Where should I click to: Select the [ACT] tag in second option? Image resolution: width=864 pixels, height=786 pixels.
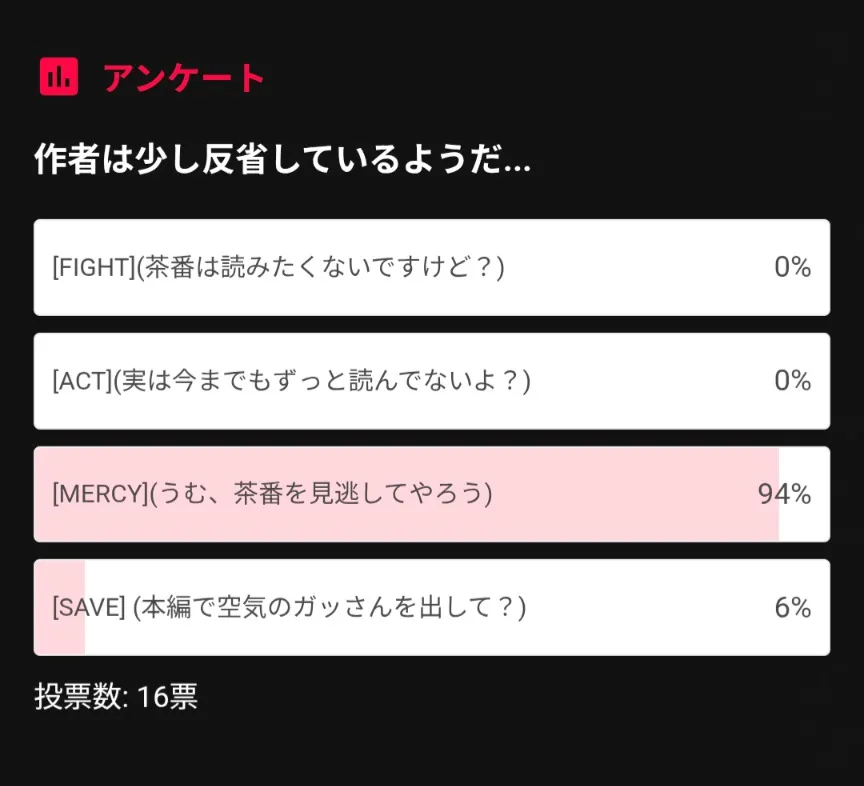pos(82,381)
